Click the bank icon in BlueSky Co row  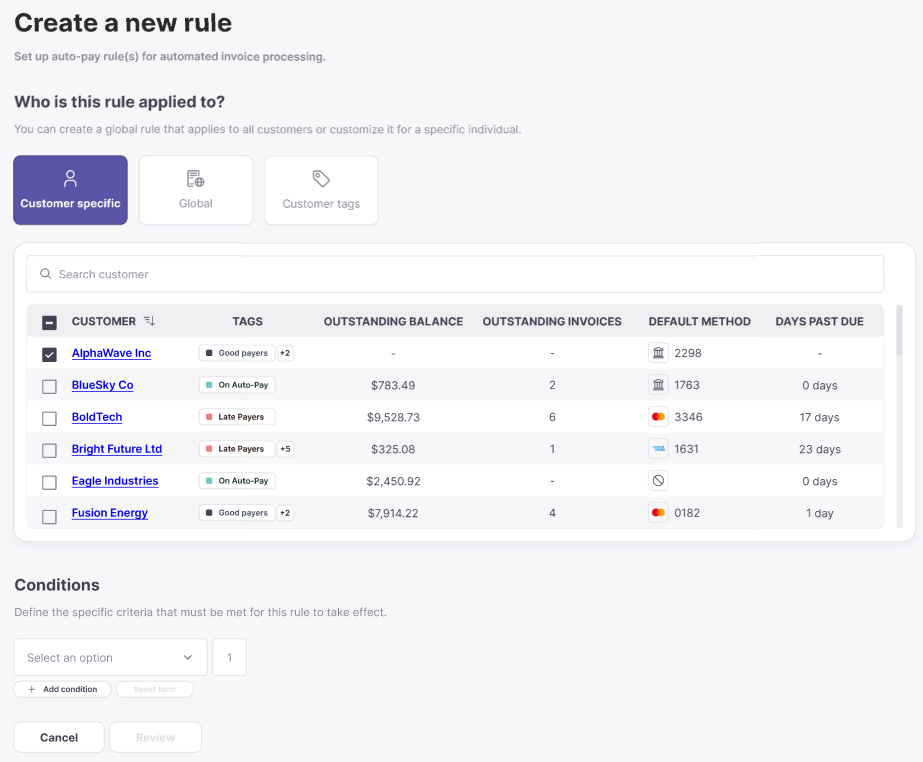pos(658,385)
